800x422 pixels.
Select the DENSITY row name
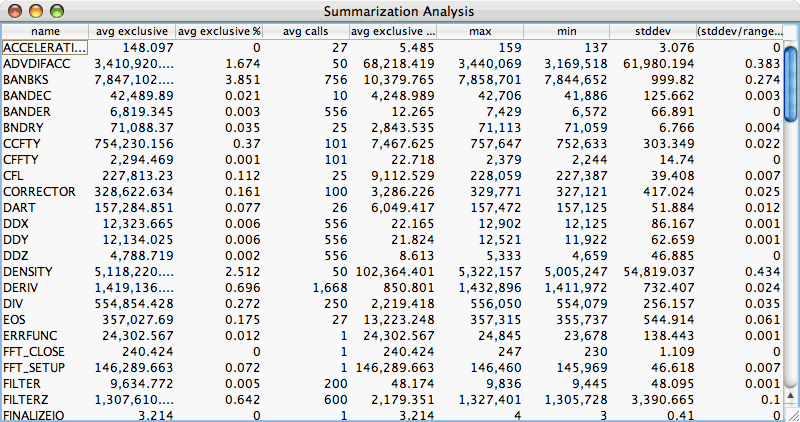point(28,271)
